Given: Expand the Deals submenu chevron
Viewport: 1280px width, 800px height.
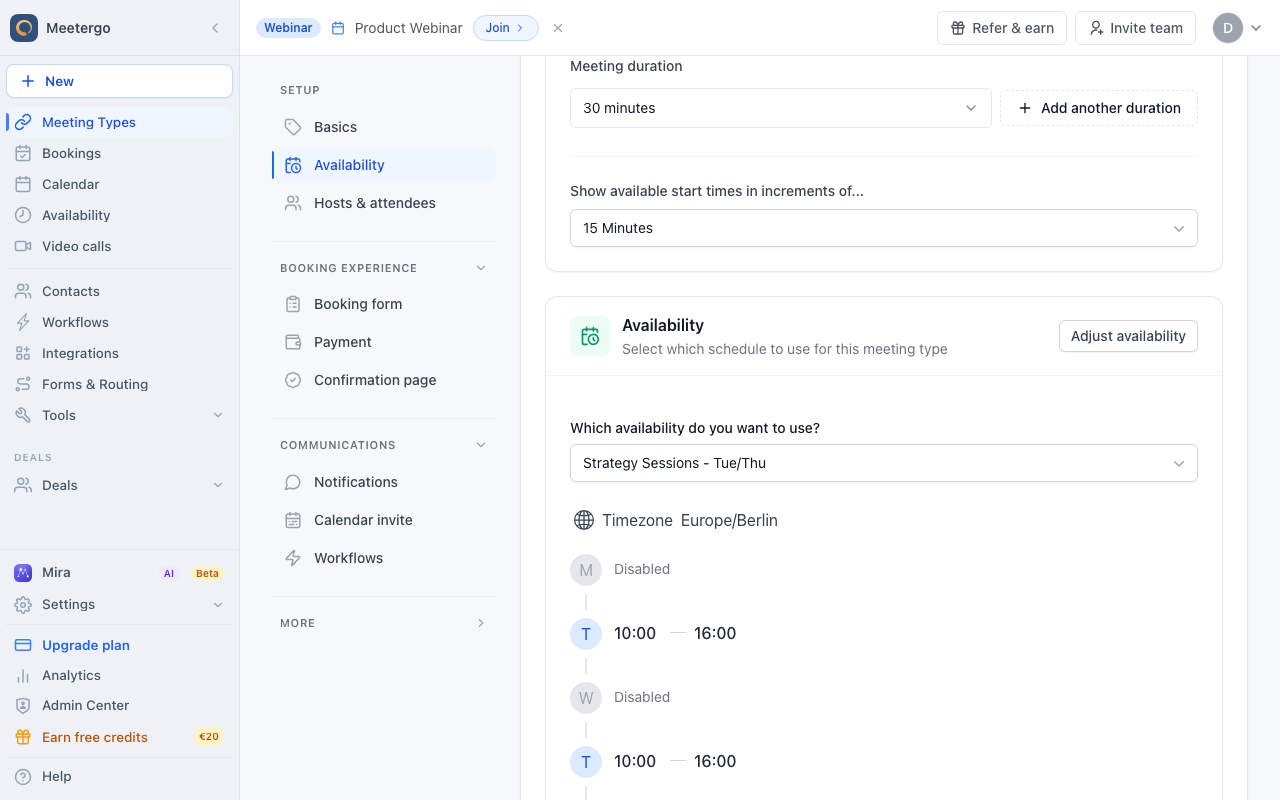Looking at the screenshot, I should pos(218,485).
